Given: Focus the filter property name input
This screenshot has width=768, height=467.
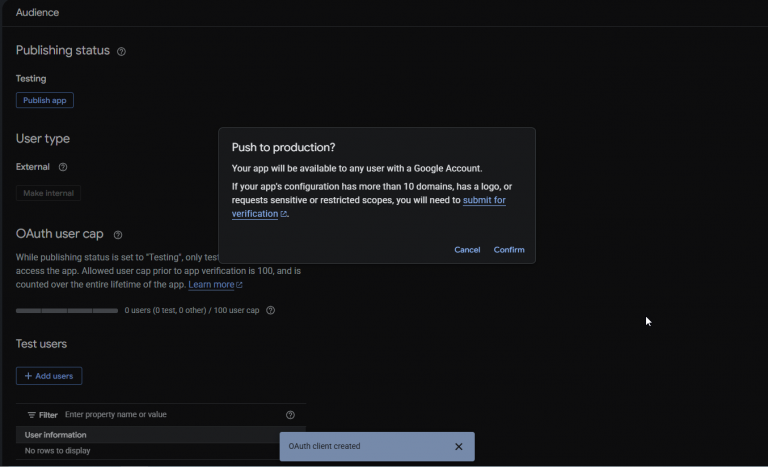Looking at the screenshot, I should pyautogui.click(x=171, y=415).
